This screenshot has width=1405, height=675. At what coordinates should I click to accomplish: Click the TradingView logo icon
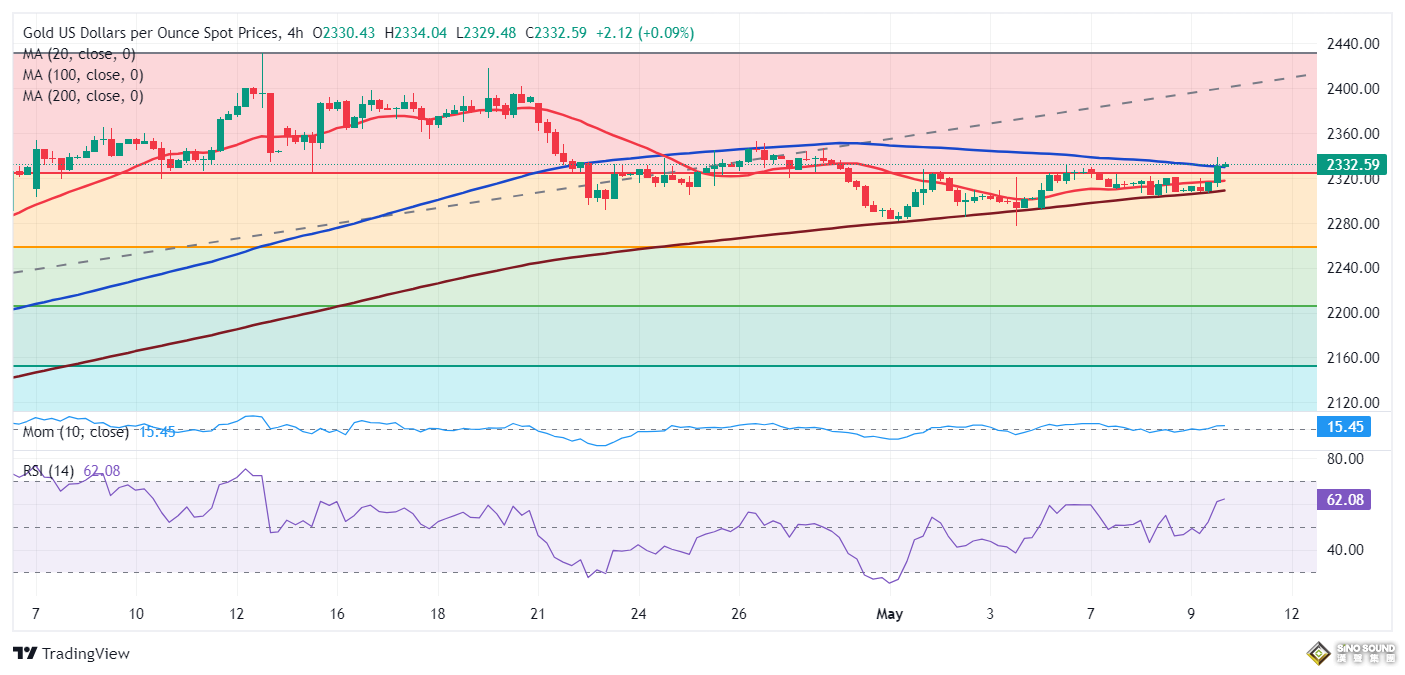(25, 653)
